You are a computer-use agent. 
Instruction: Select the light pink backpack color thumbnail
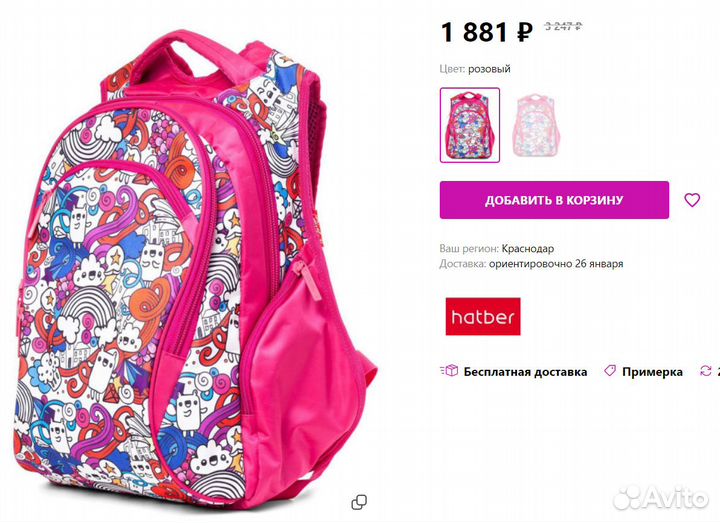536,125
